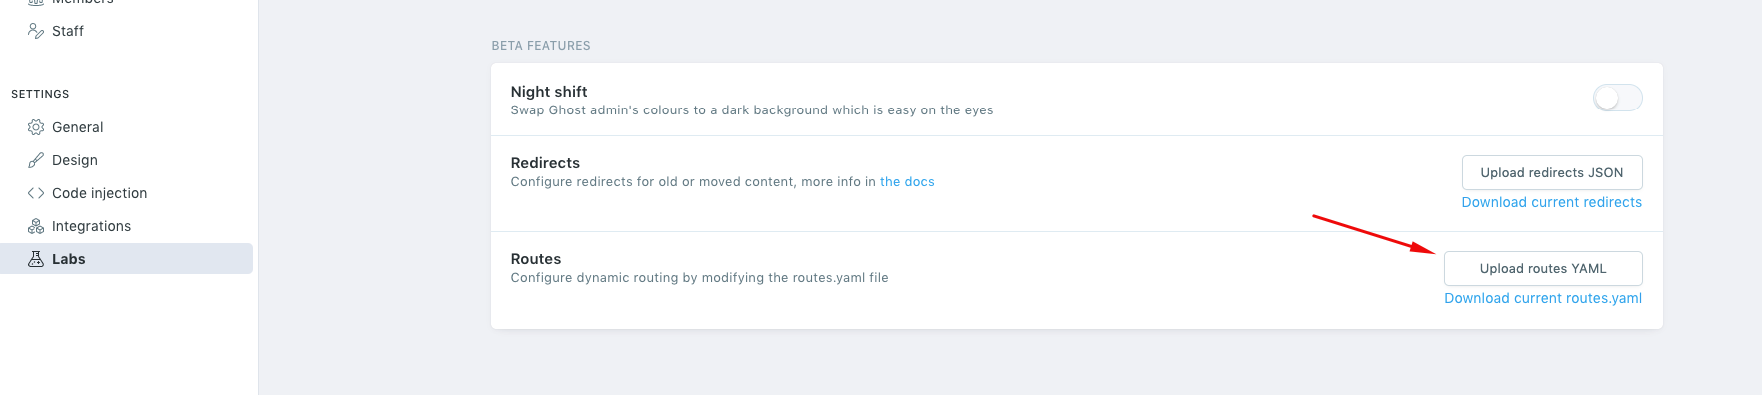The height and width of the screenshot is (395, 1762).
Task: Click the Upload redirects JSON button
Action: pyautogui.click(x=1552, y=172)
